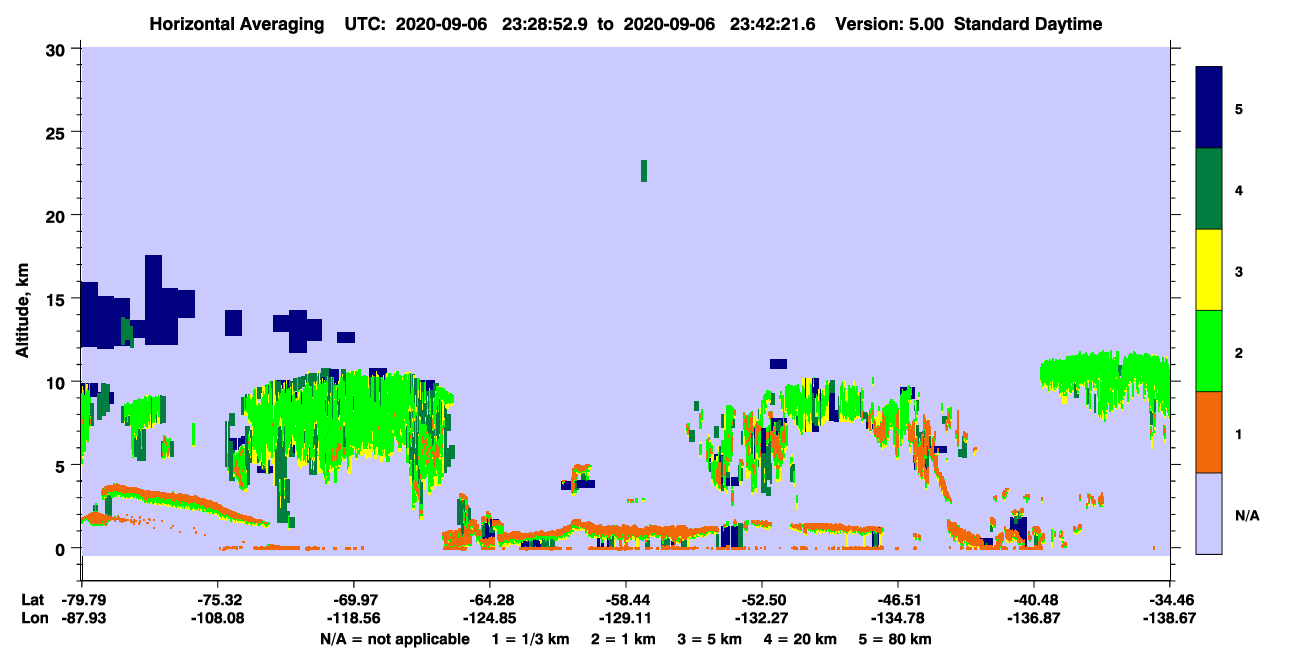This screenshot has height=667, width=1300.
Task: Click the yellow color bar segment labeled 3
Action: (x=1209, y=270)
